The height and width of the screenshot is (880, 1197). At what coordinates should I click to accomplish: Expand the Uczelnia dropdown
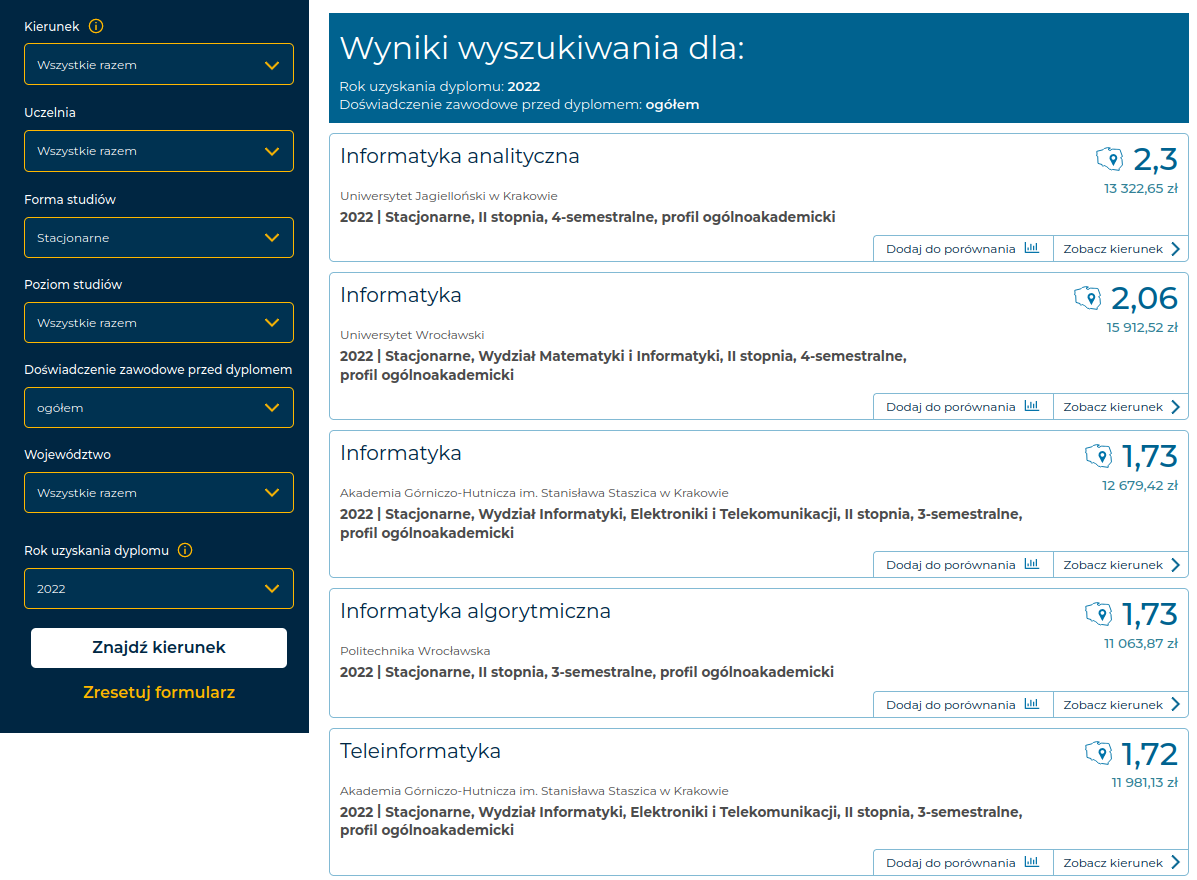coord(159,151)
